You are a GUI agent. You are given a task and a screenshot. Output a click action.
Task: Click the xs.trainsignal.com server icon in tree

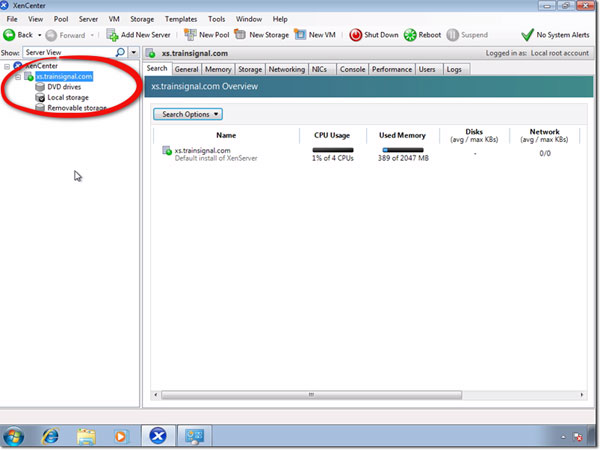[x=29, y=77]
